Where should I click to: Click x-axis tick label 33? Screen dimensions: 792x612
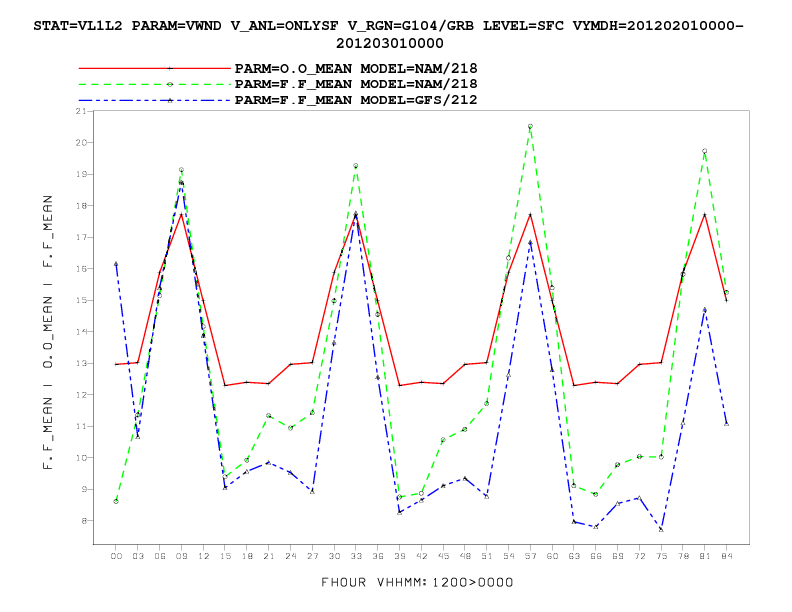356,556
